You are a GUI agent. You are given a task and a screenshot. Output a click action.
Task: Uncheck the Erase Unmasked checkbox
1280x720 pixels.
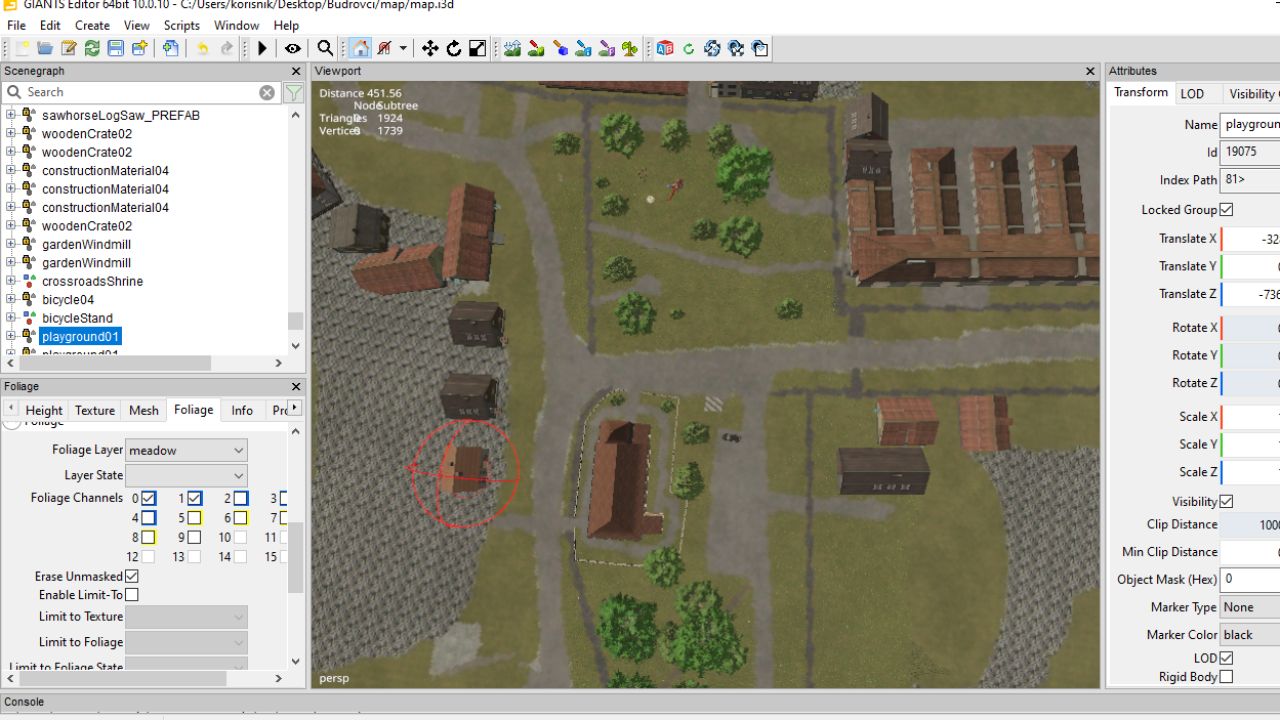click(132, 577)
